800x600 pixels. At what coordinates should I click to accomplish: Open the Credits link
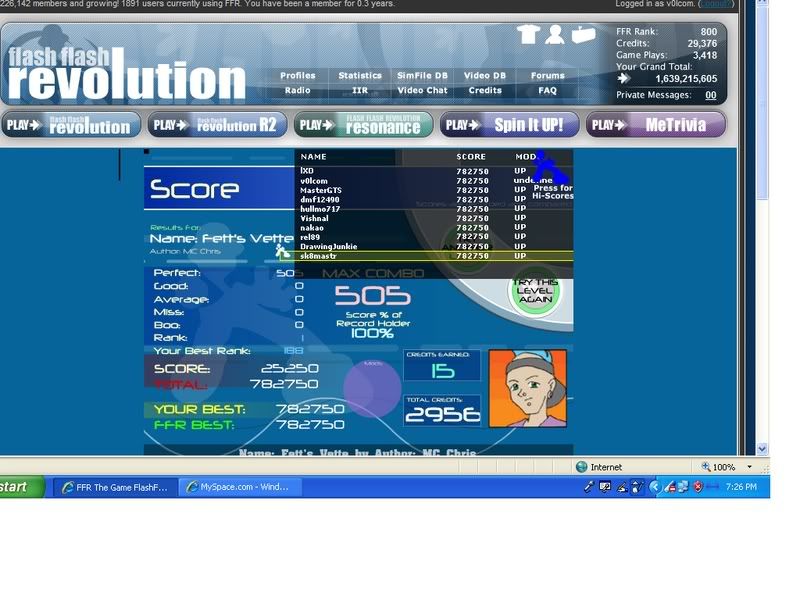[x=485, y=90]
